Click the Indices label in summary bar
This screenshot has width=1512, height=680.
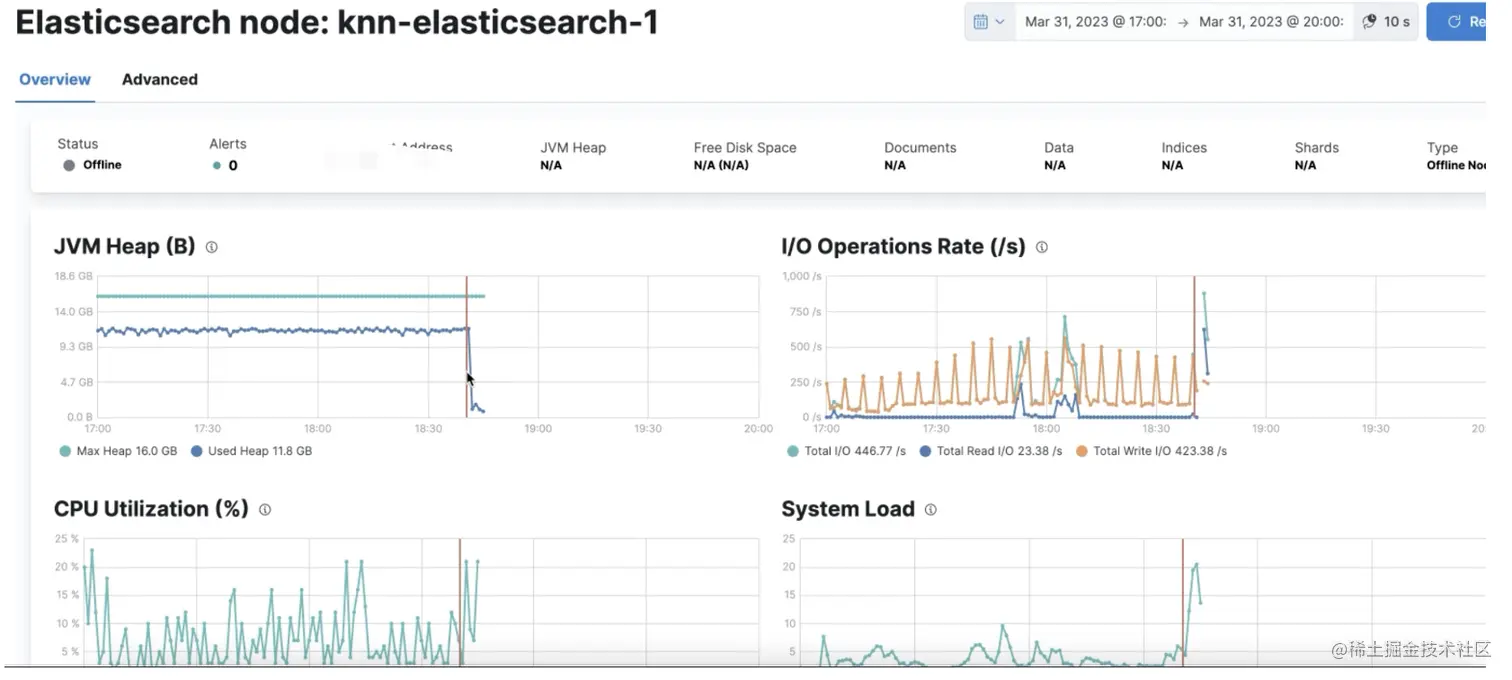coord(1184,147)
